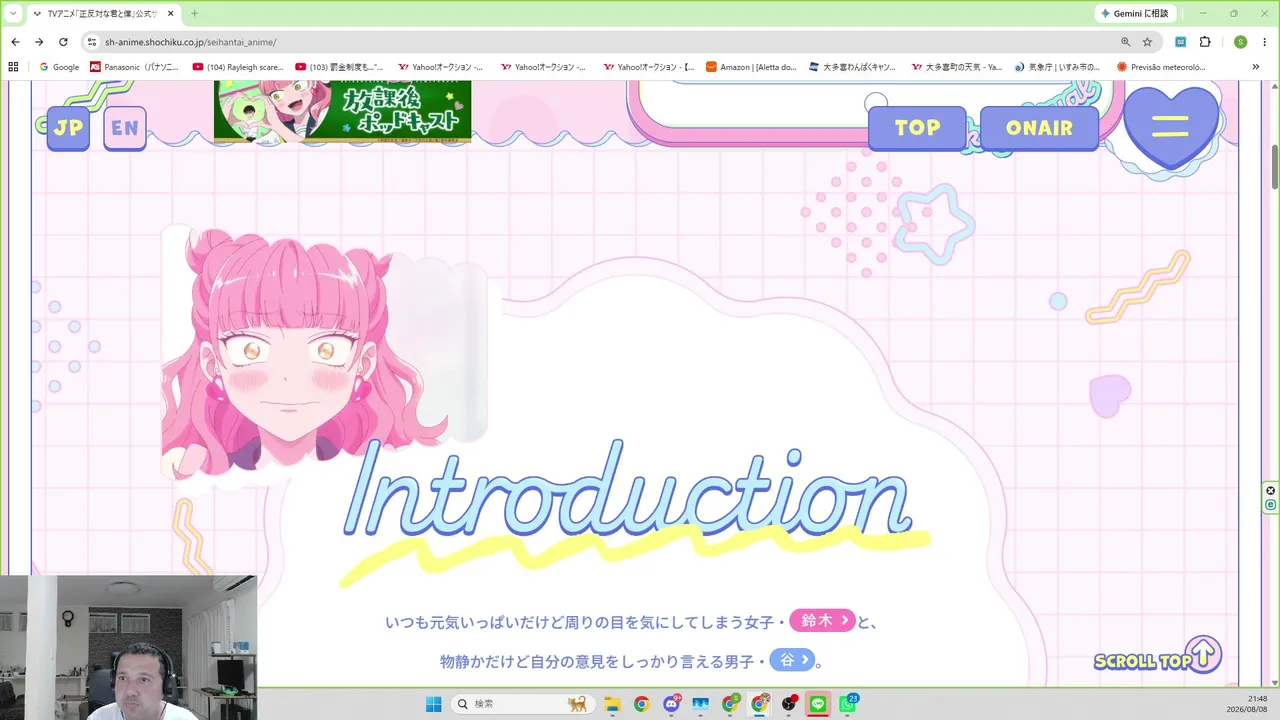Open the Chrome apps grid
The height and width of the screenshot is (720, 1280).
tap(13, 67)
